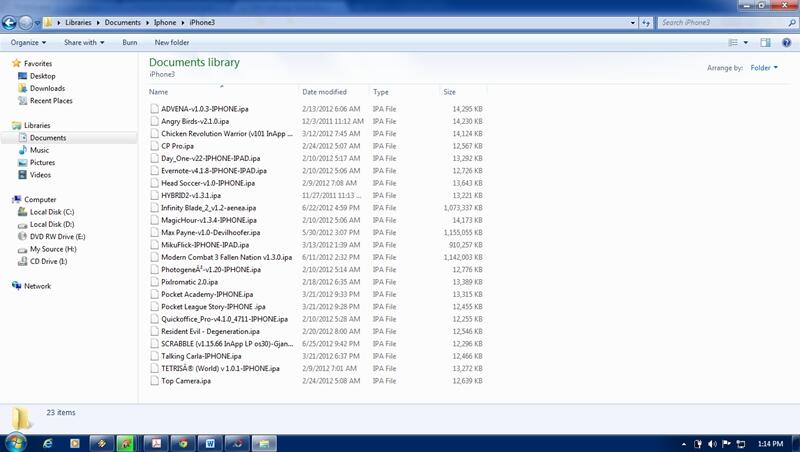Select Computer in navigation pane

[x=40, y=199]
